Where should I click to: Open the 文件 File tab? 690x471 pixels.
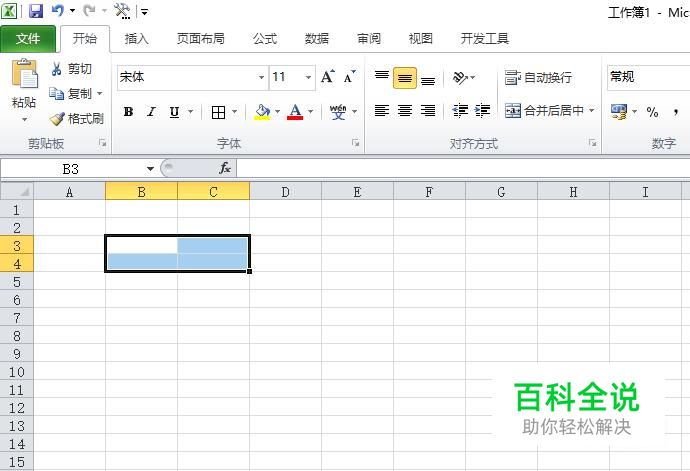point(28,39)
